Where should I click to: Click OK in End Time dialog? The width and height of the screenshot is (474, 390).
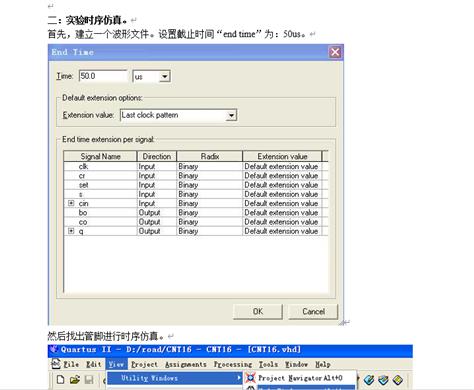click(x=258, y=311)
